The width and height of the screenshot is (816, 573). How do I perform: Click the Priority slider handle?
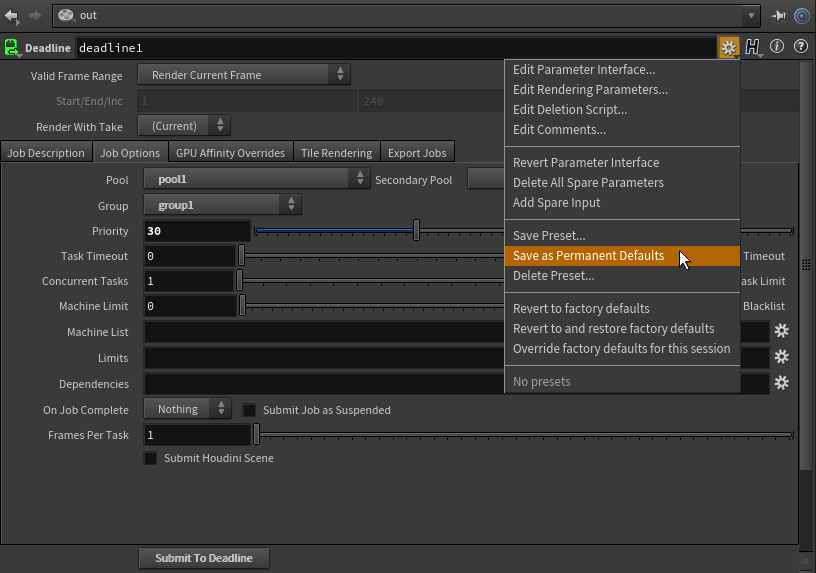tap(416, 231)
